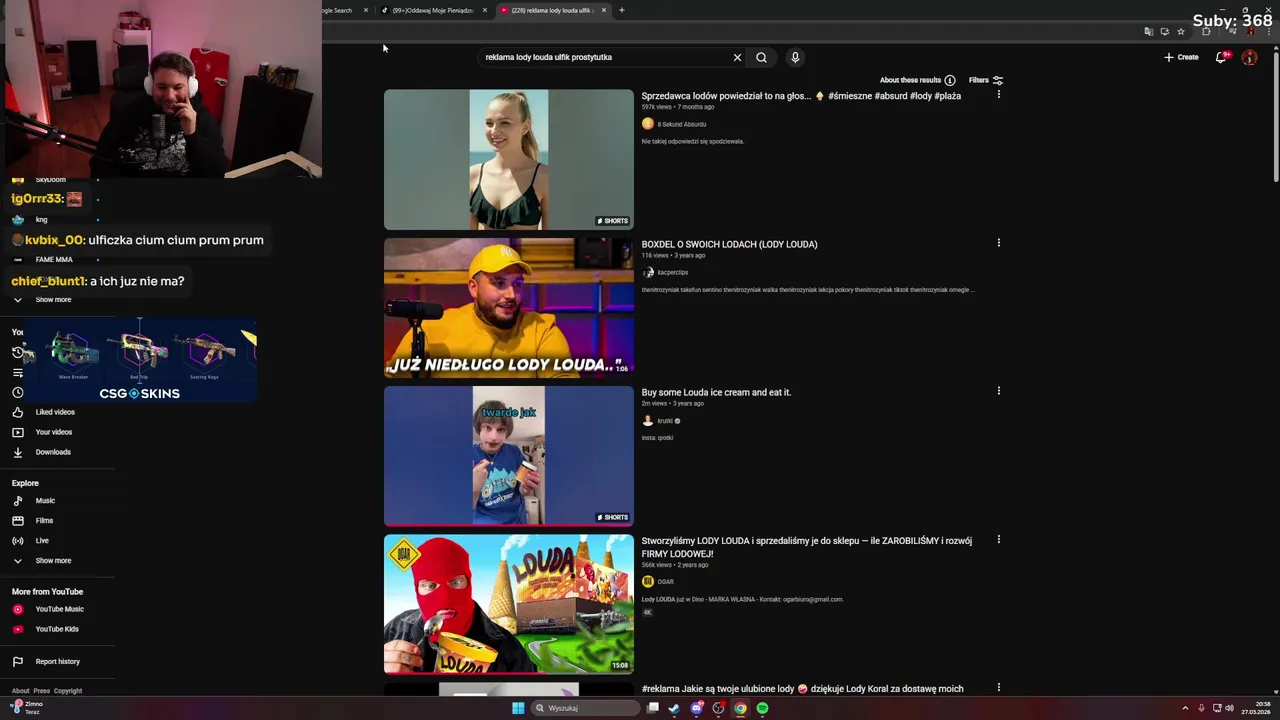This screenshot has height=720, width=1280.
Task: Visit the 8 Sekund Absurdu channel
Action: [x=681, y=124]
